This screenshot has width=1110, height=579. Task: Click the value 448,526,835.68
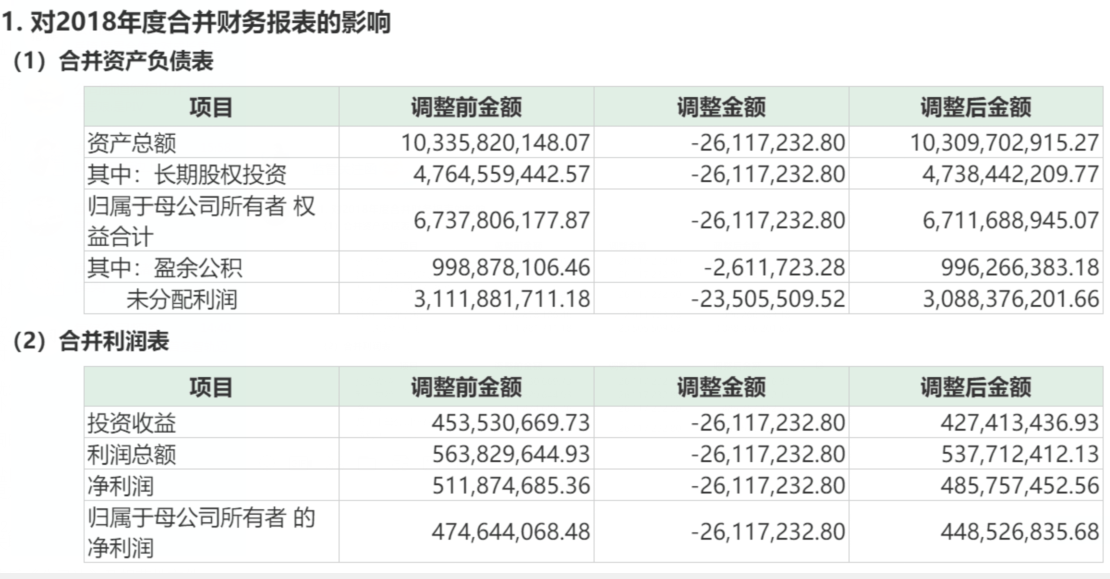coord(1017,532)
